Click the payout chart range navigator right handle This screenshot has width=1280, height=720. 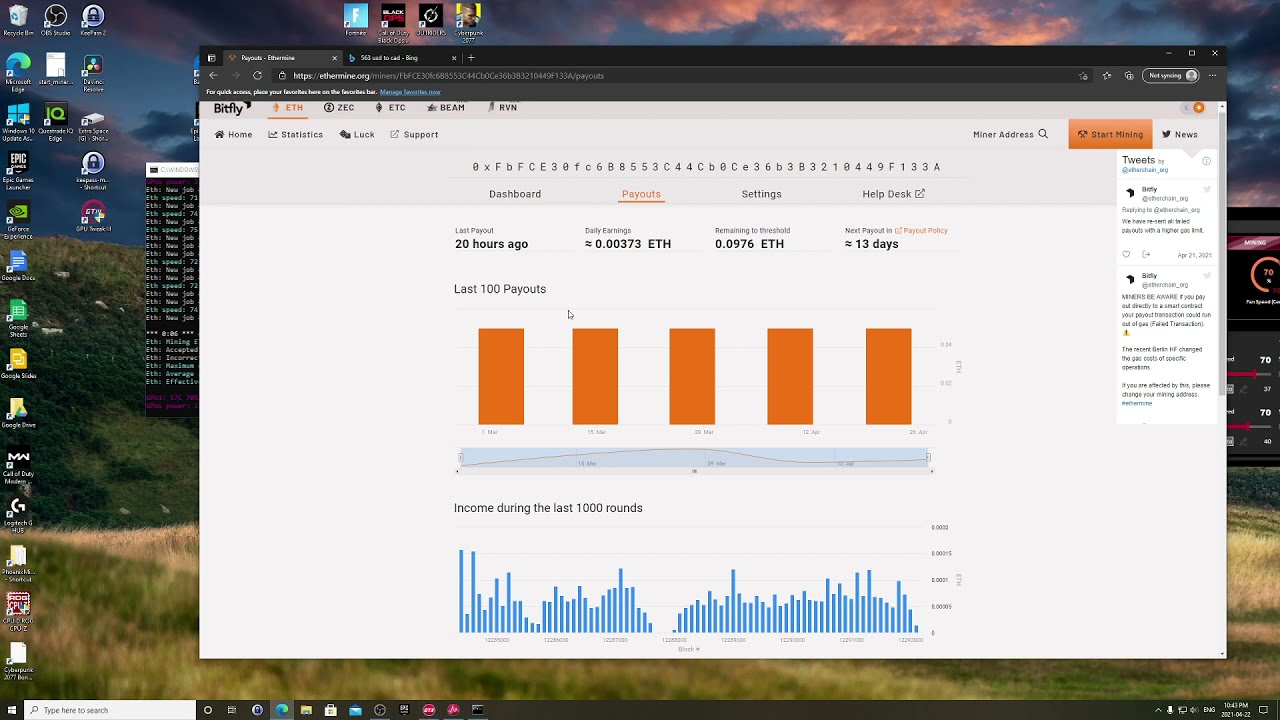coord(928,458)
